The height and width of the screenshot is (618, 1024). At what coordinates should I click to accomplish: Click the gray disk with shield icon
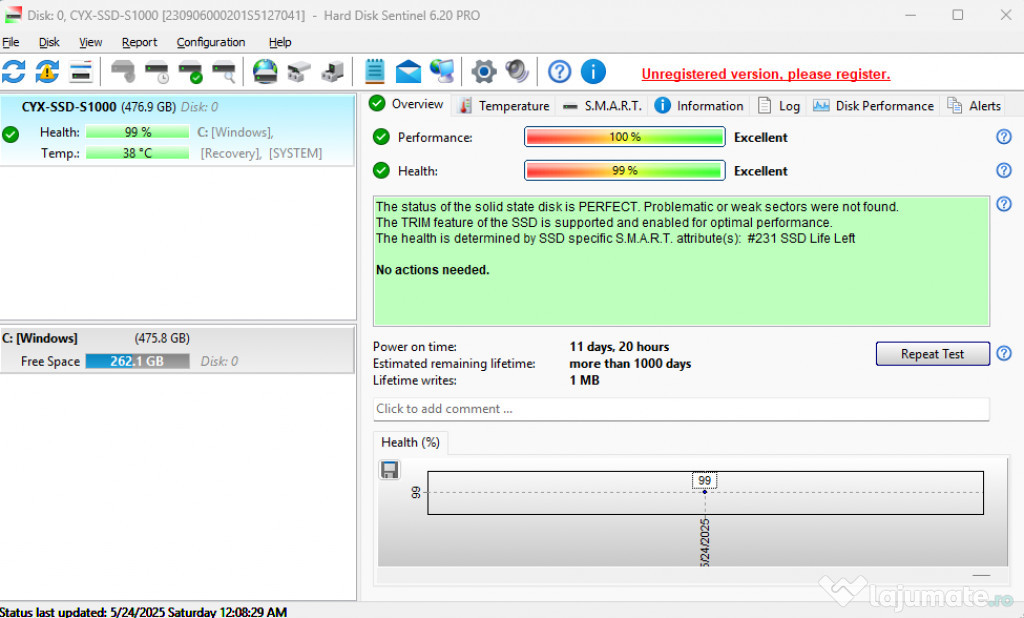[123, 71]
